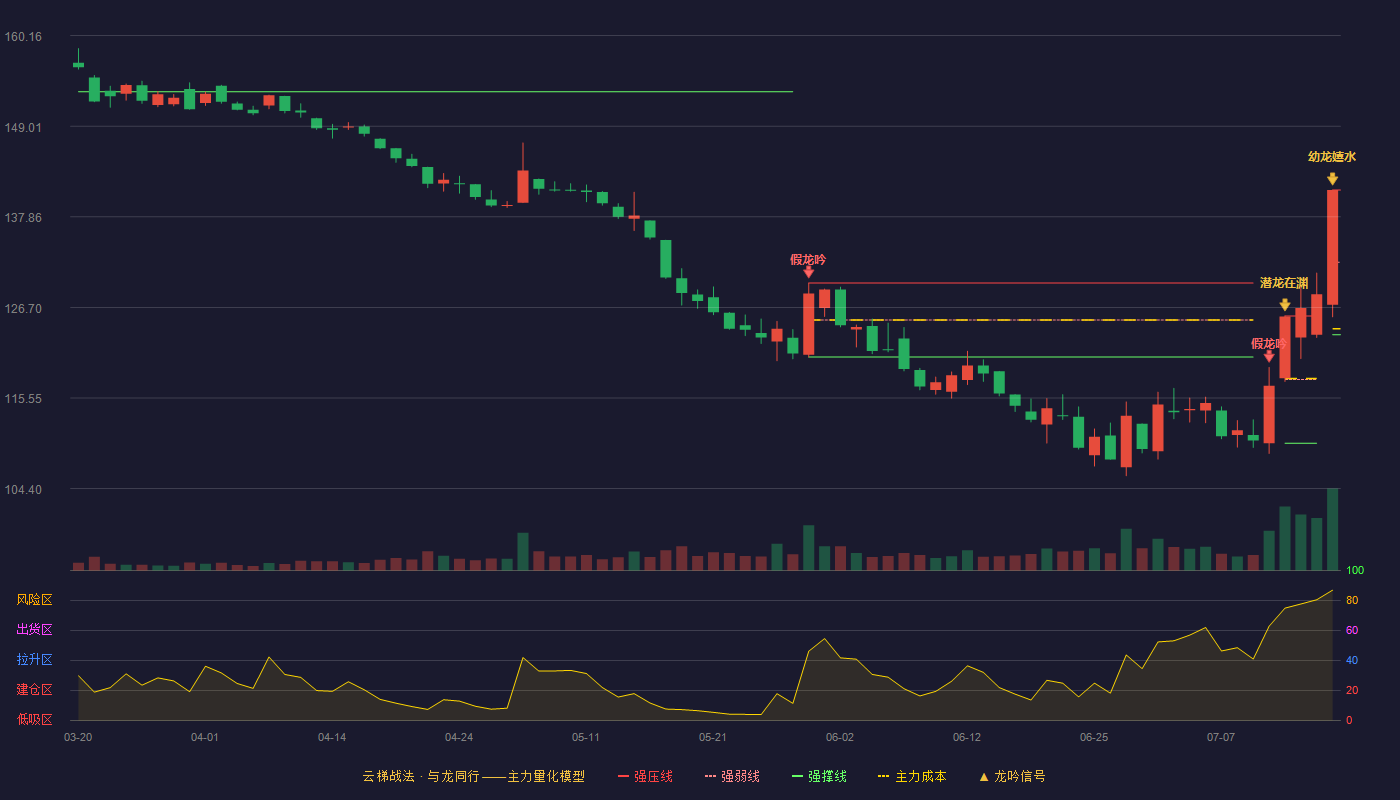
Task: Click the 126.70 price axis label
Action: point(23,308)
